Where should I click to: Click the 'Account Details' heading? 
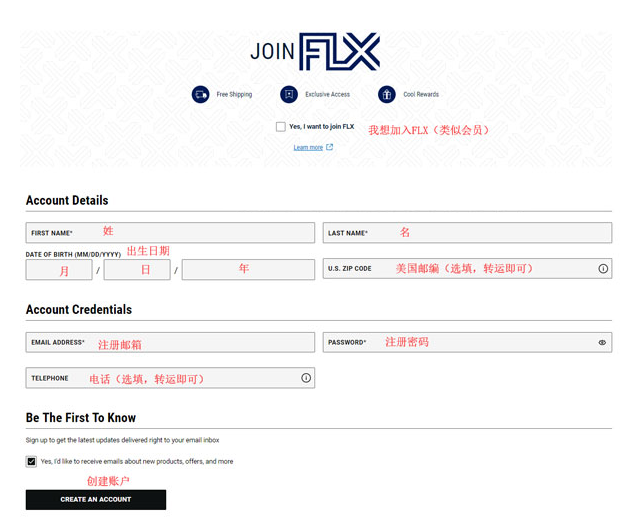tap(67, 200)
